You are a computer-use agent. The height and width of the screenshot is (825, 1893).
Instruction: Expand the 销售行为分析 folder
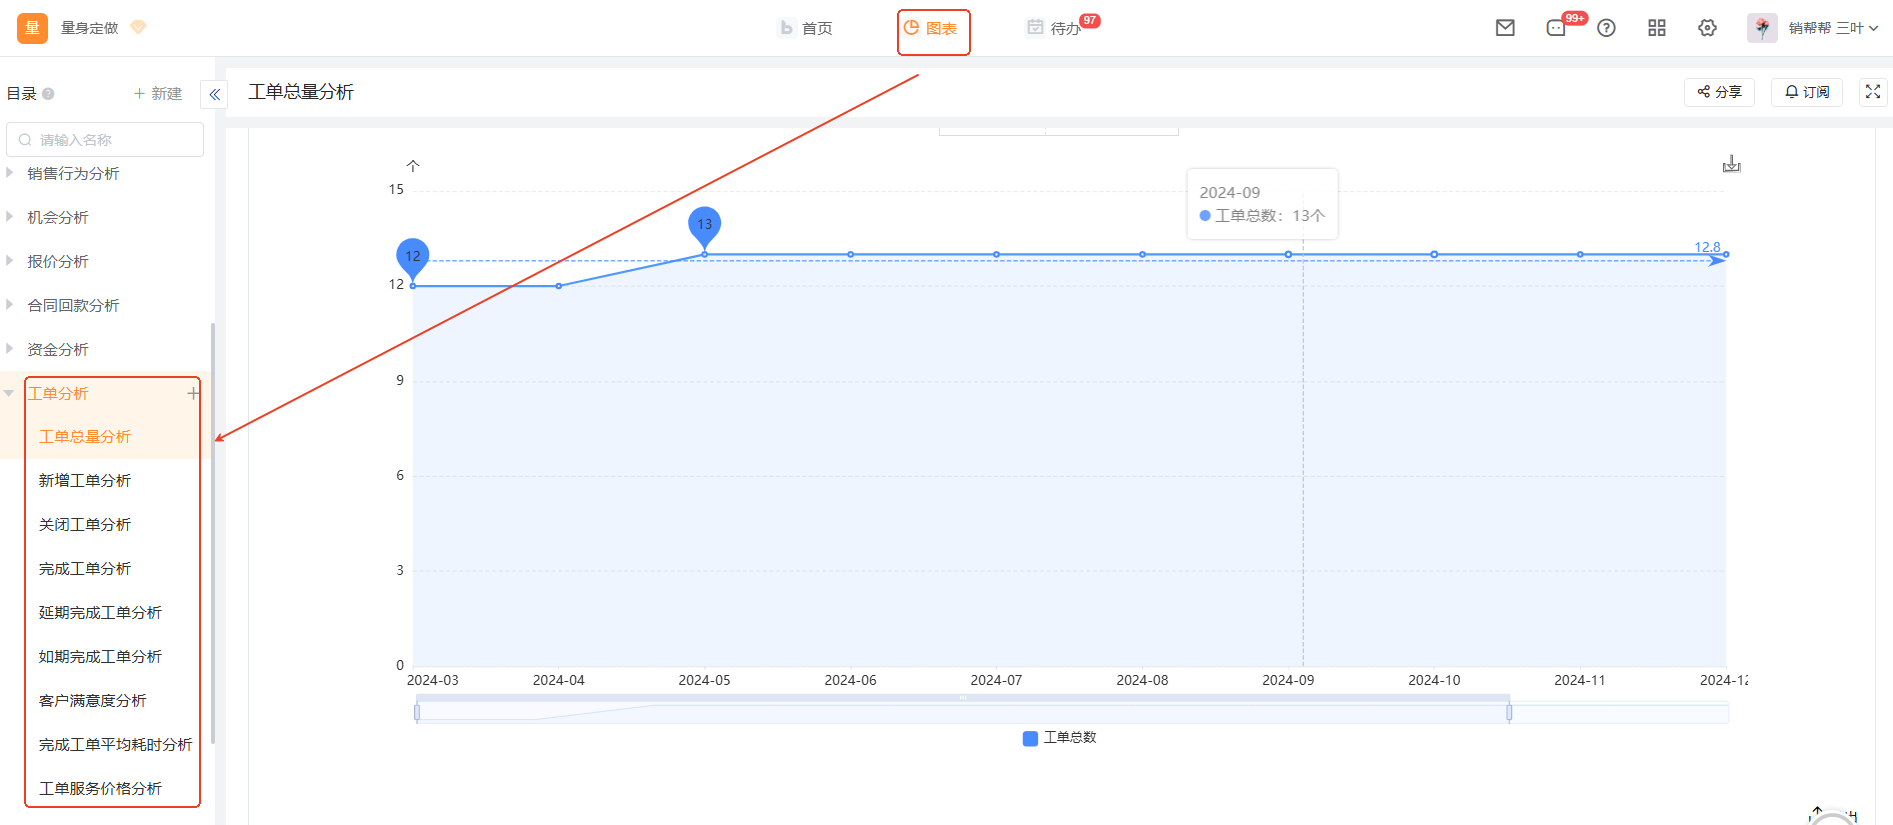coord(10,173)
